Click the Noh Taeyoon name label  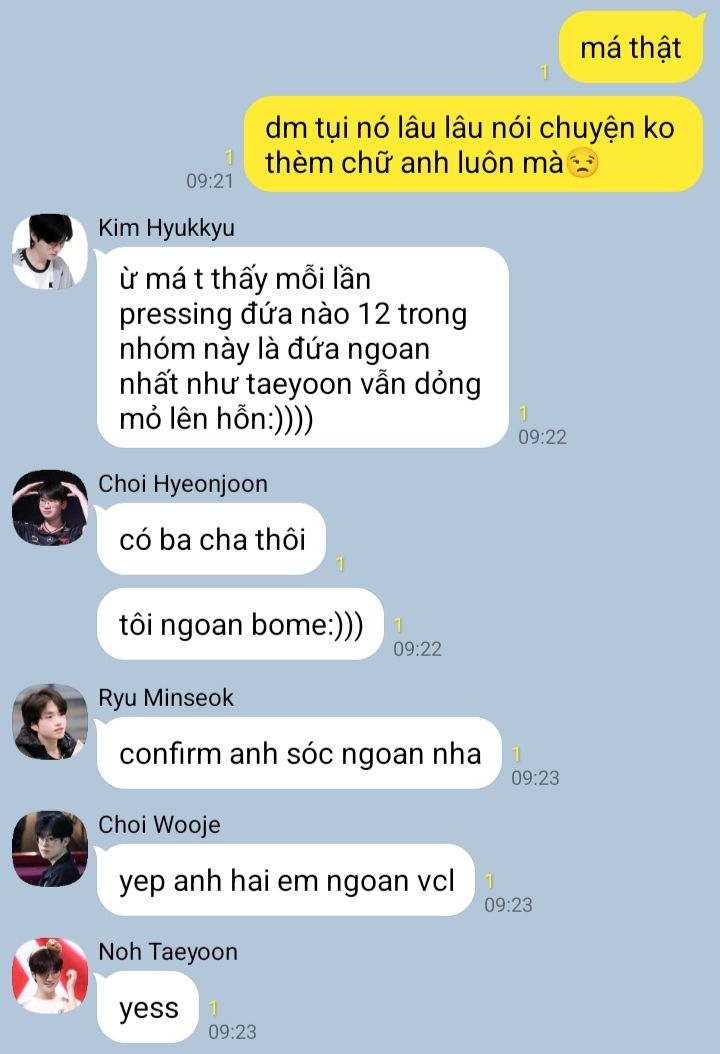(x=168, y=952)
